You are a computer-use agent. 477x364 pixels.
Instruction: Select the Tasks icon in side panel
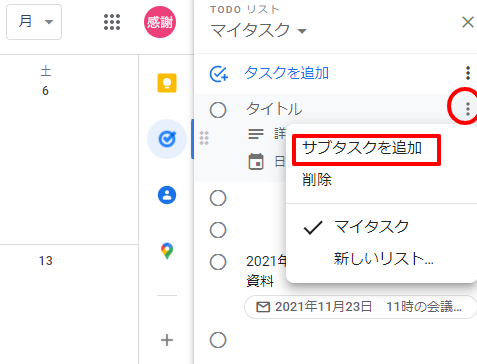pos(167,139)
